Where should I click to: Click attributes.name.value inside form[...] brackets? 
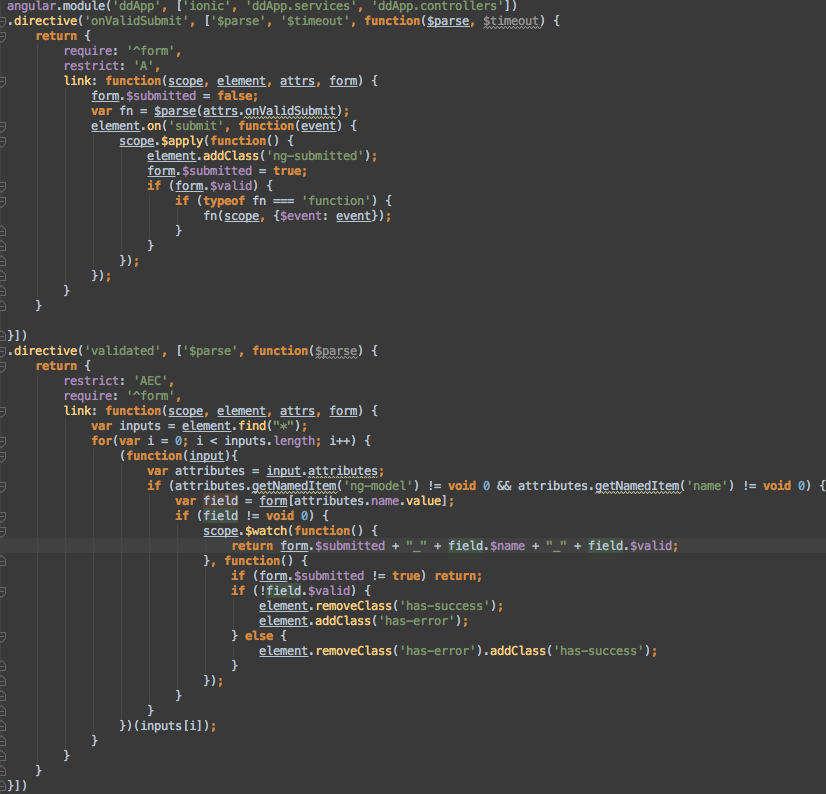pos(367,501)
